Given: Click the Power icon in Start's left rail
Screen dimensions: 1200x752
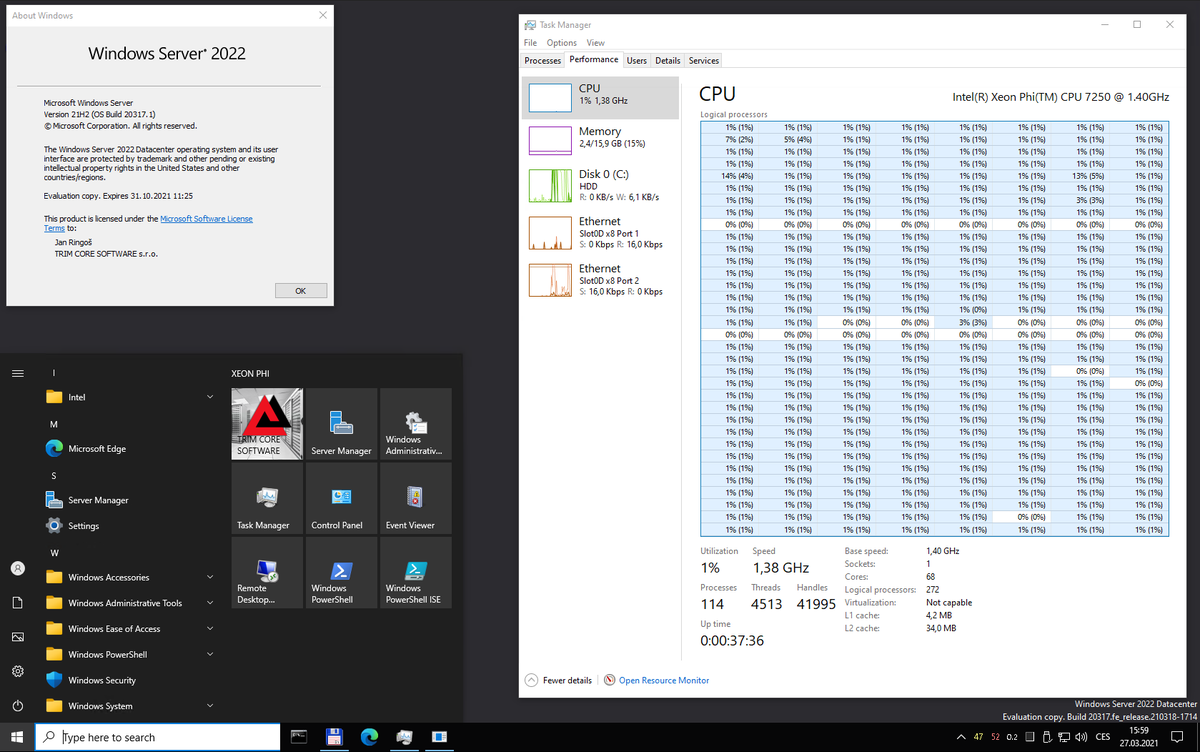Looking at the screenshot, I should coord(17,706).
